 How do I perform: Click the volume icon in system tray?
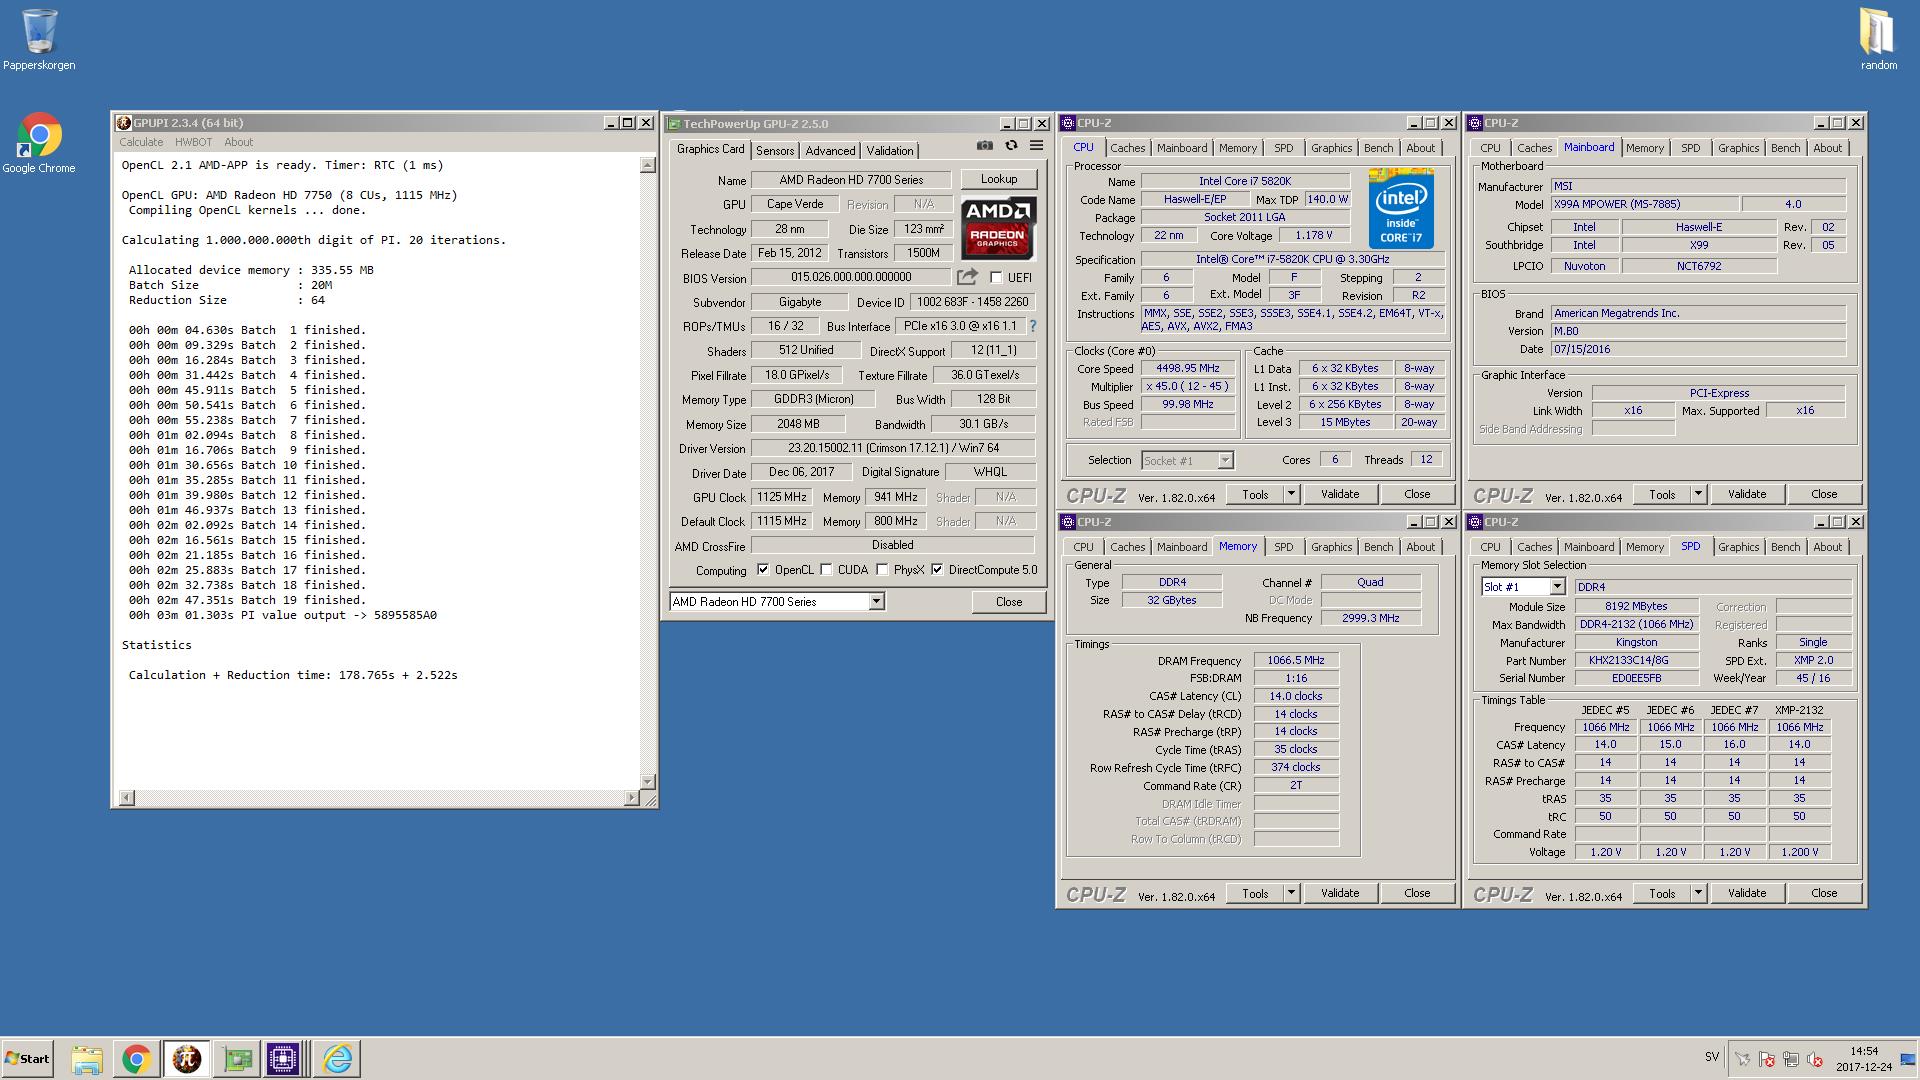[1815, 1059]
